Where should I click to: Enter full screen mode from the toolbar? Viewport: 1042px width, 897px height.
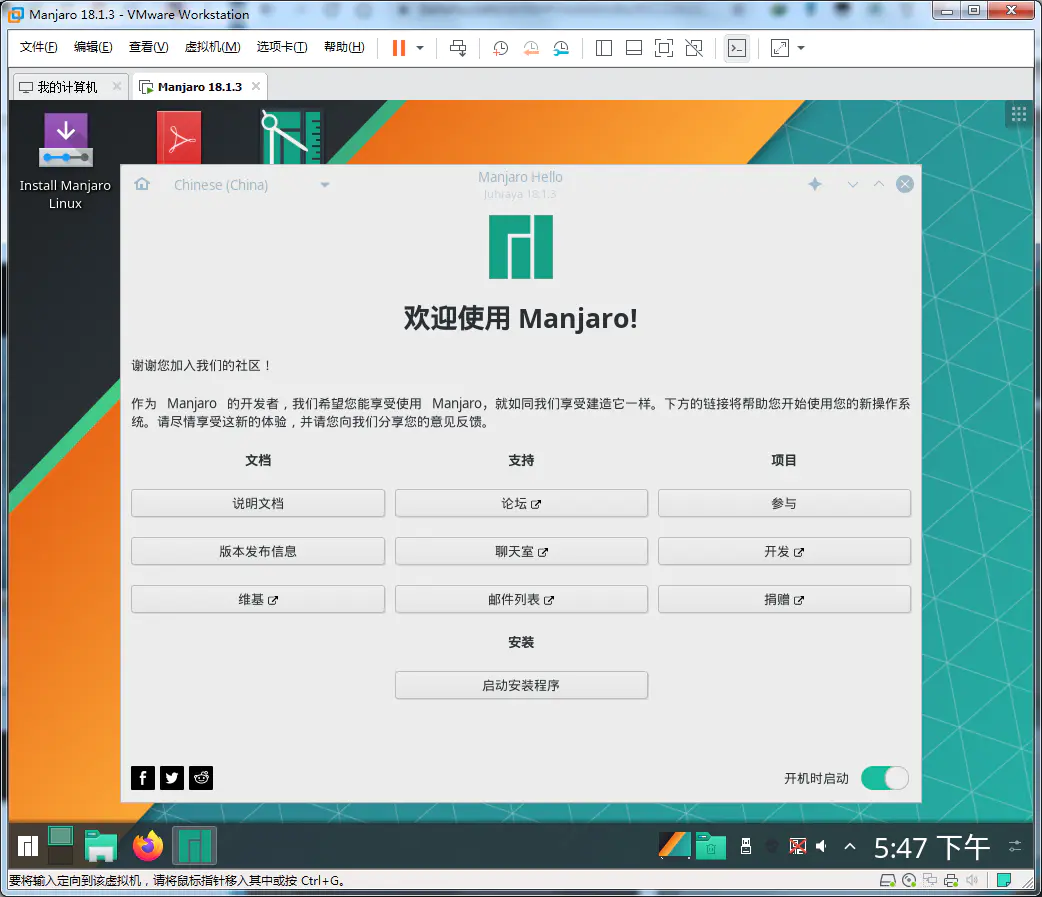pos(664,48)
